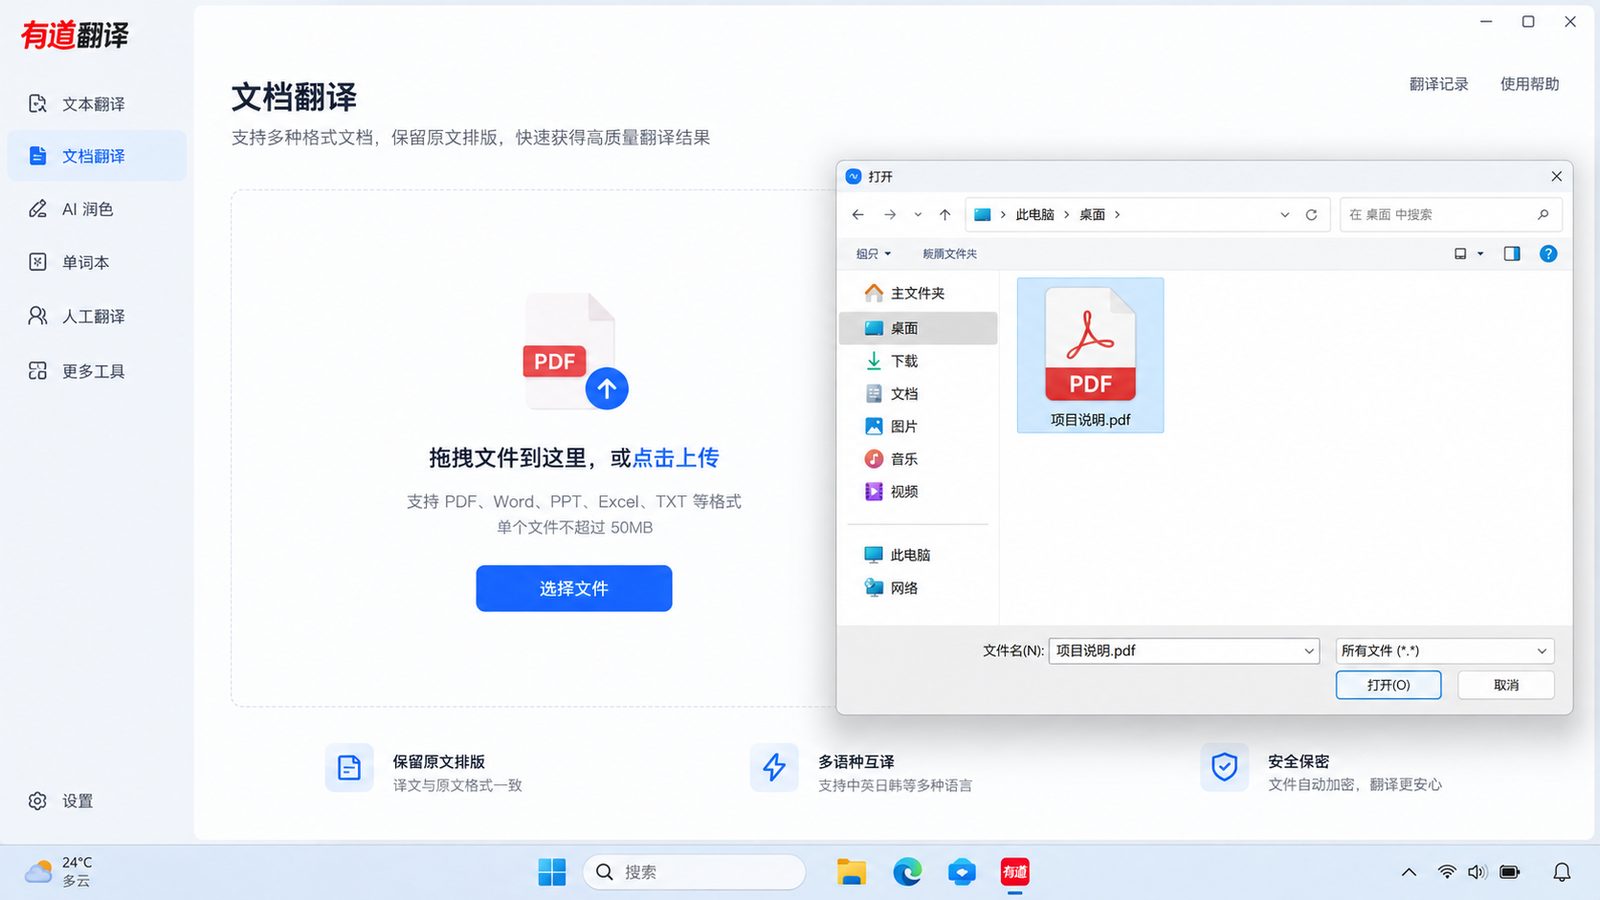
Task: Open Microsoft Edge from taskbar
Action: click(907, 872)
